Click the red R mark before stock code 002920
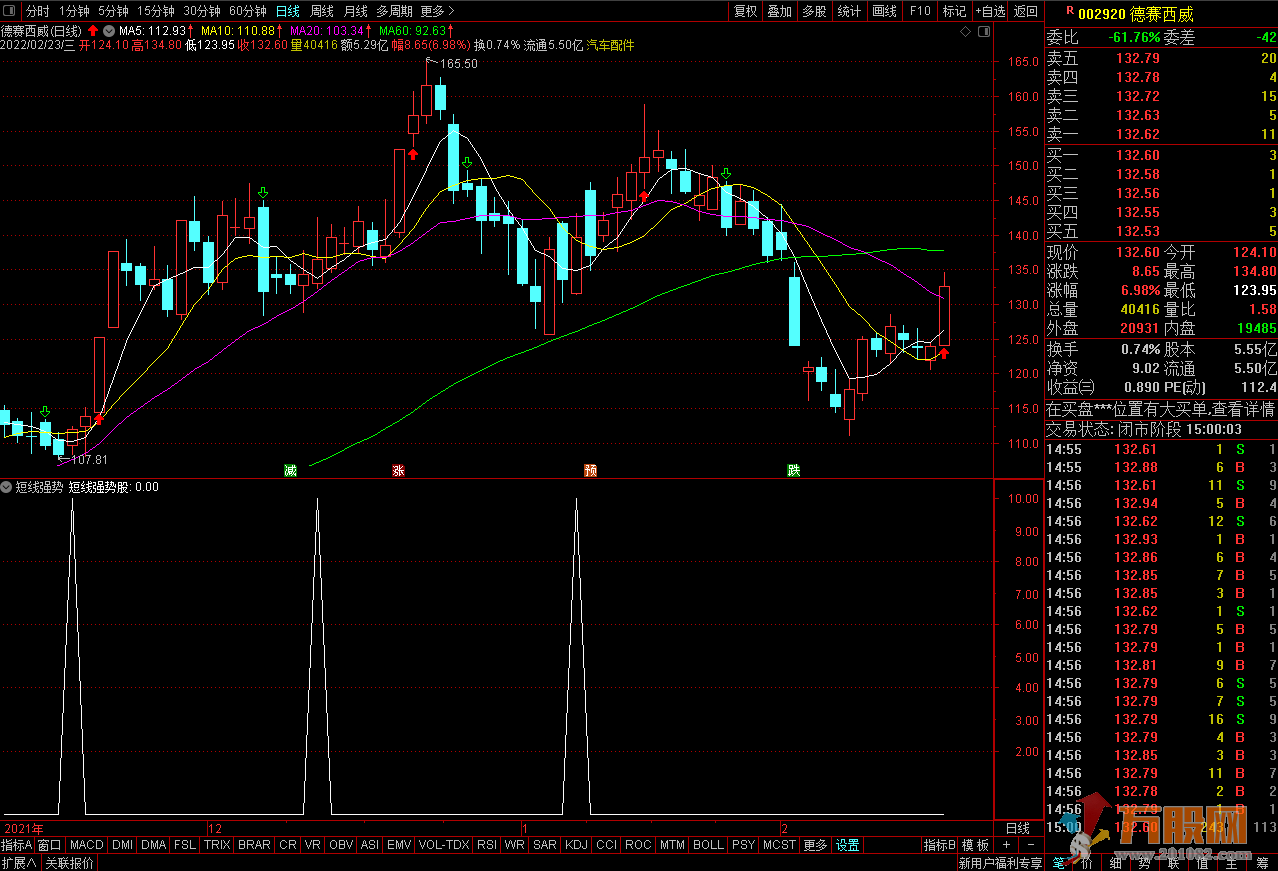The image size is (1278, 871). 1070,11
